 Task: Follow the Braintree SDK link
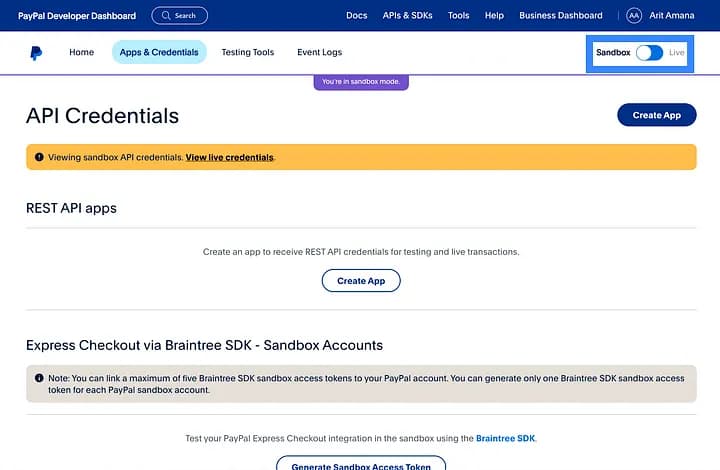click(x=507, y=438)
